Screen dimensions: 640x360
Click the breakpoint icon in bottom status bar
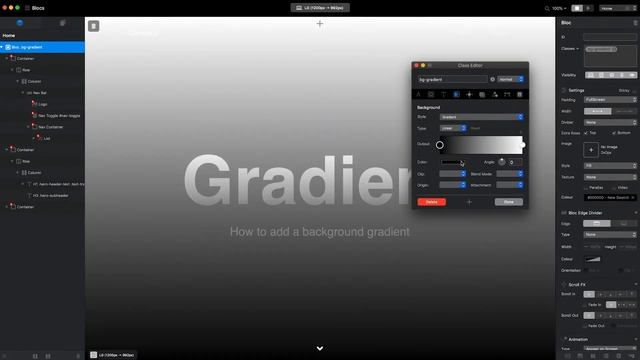[x=93, y=355]
